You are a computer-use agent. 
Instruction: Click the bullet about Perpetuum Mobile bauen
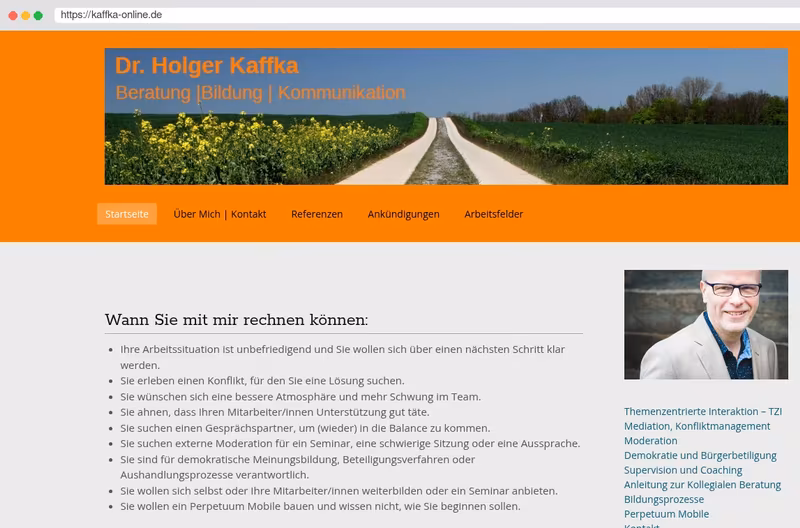pyautogui.click(x=320, y=507)
